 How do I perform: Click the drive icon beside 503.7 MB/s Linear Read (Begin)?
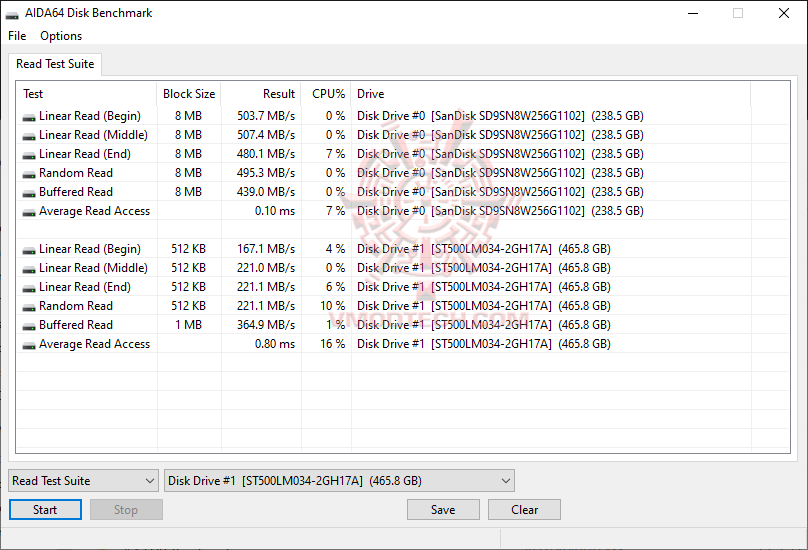click(x=29, y=118)
